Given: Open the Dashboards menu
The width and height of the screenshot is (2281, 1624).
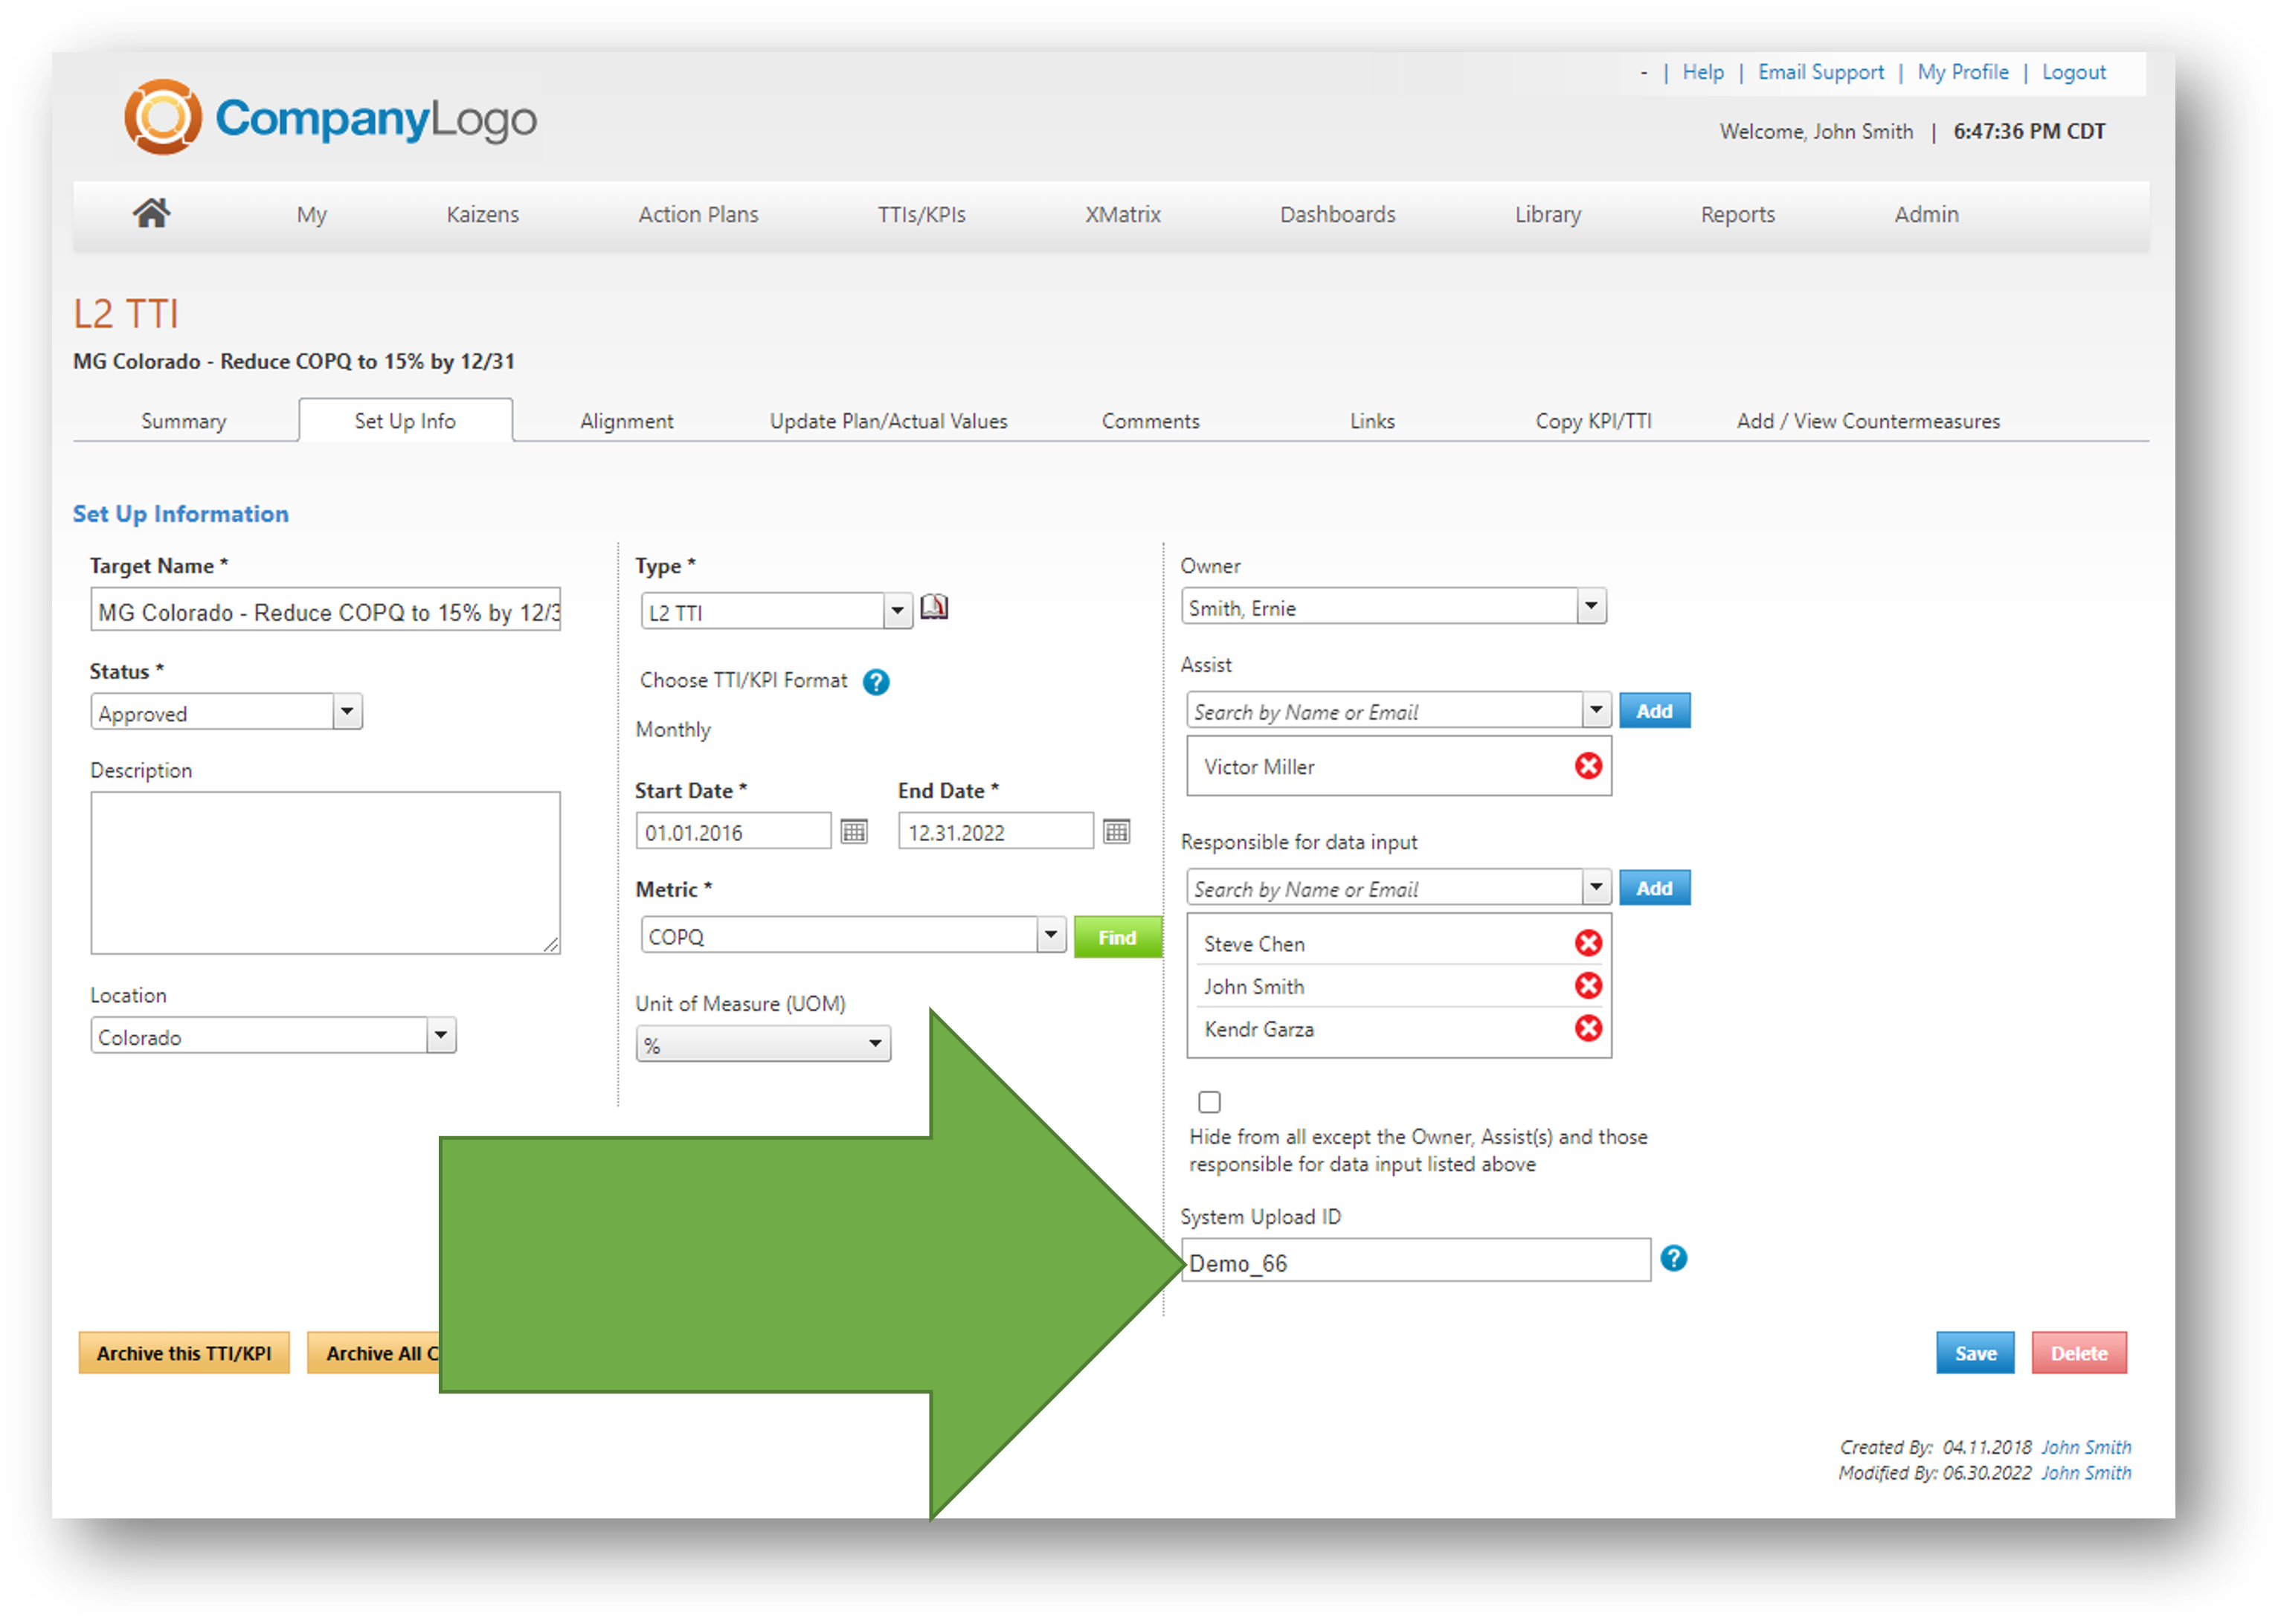Looking at the screenshot, I should [x=1337, y=214].
